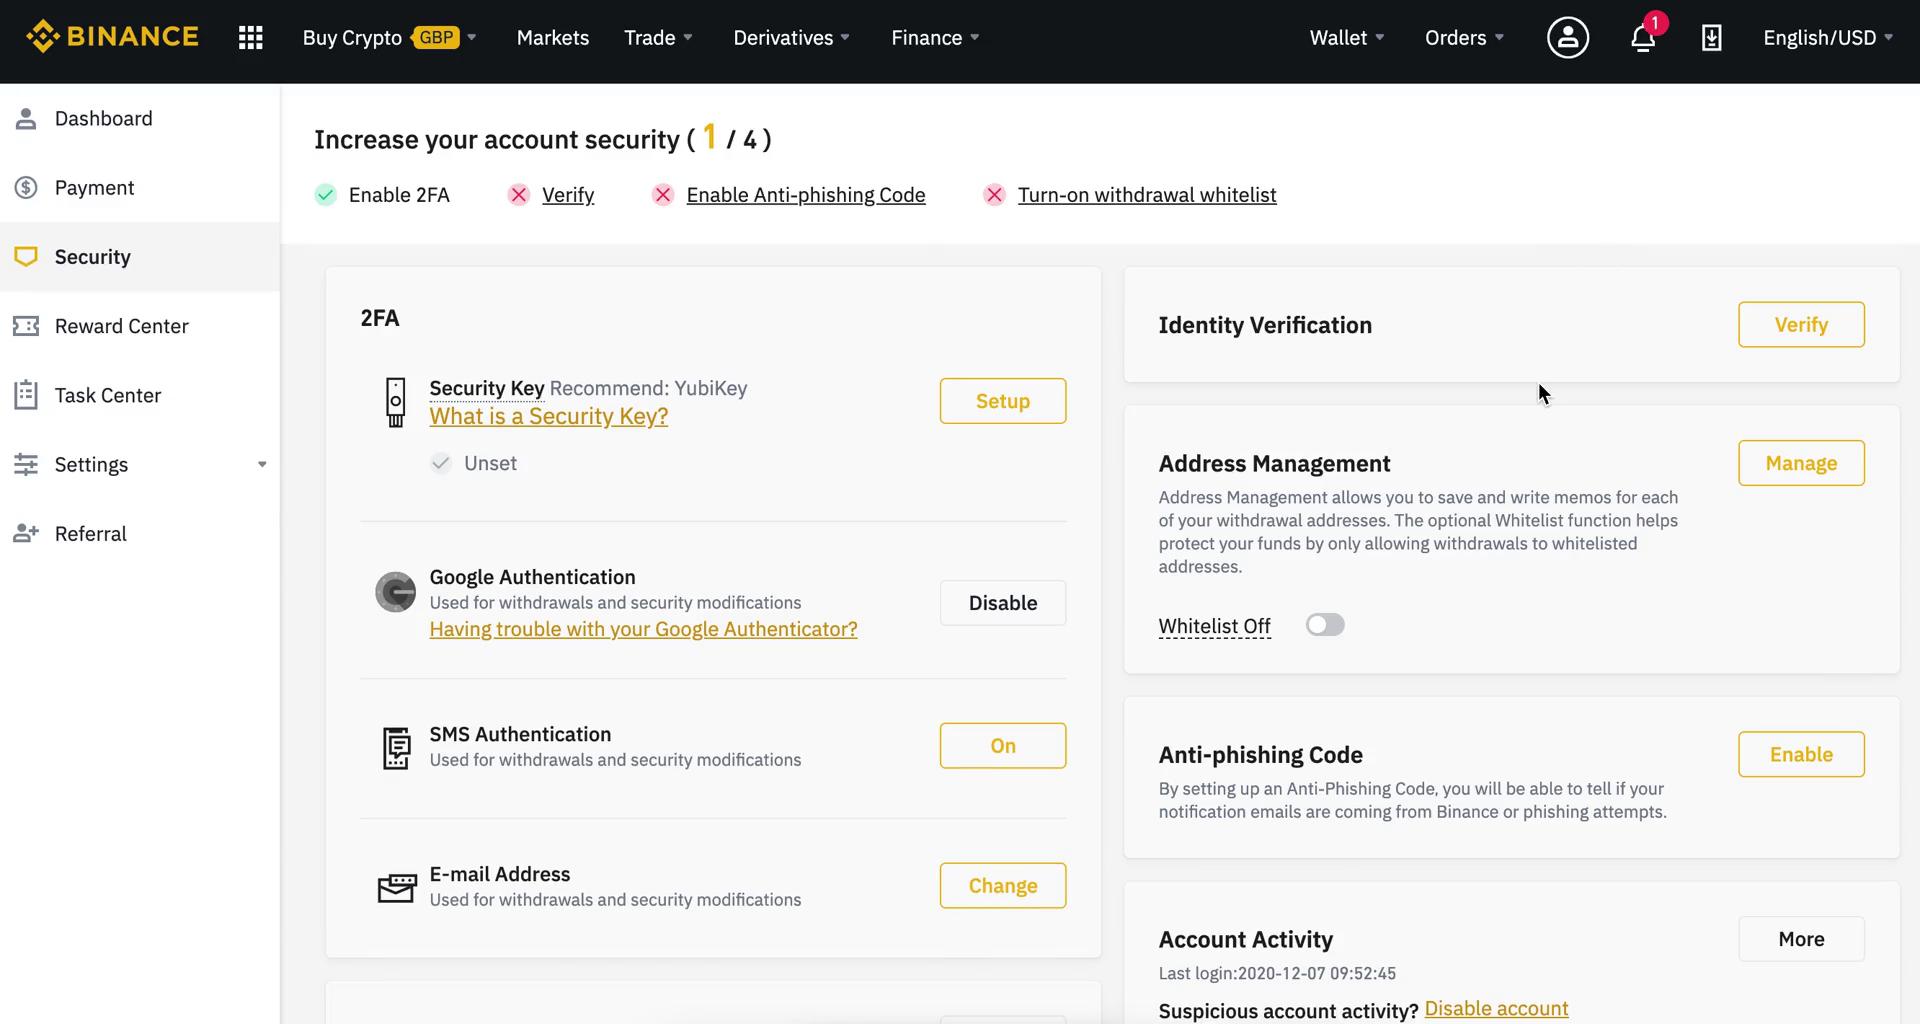Image resolution: width=1920 pixels, height=1024 pixels.
Task: Click the Unset status check icon
Action: [441, 463]
